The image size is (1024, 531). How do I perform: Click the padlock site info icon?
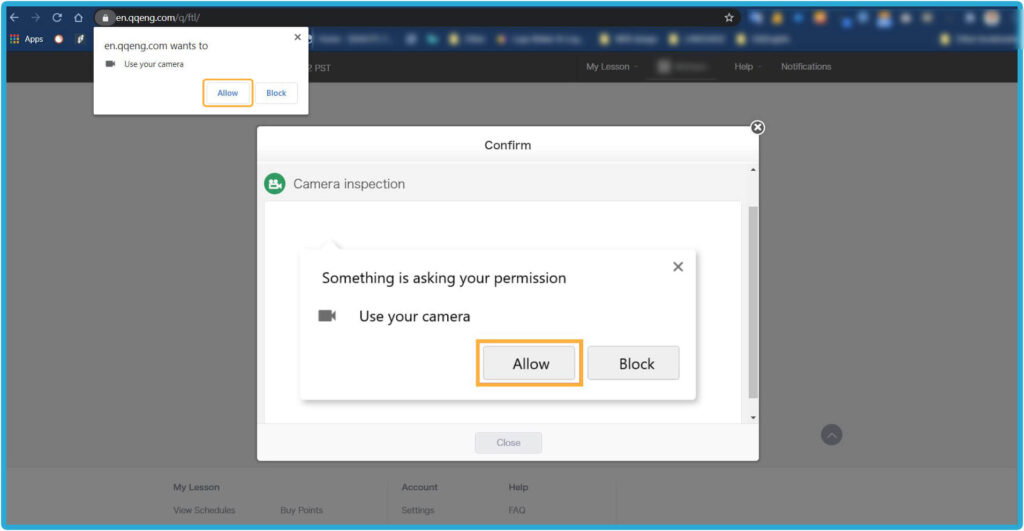[104, 18]
